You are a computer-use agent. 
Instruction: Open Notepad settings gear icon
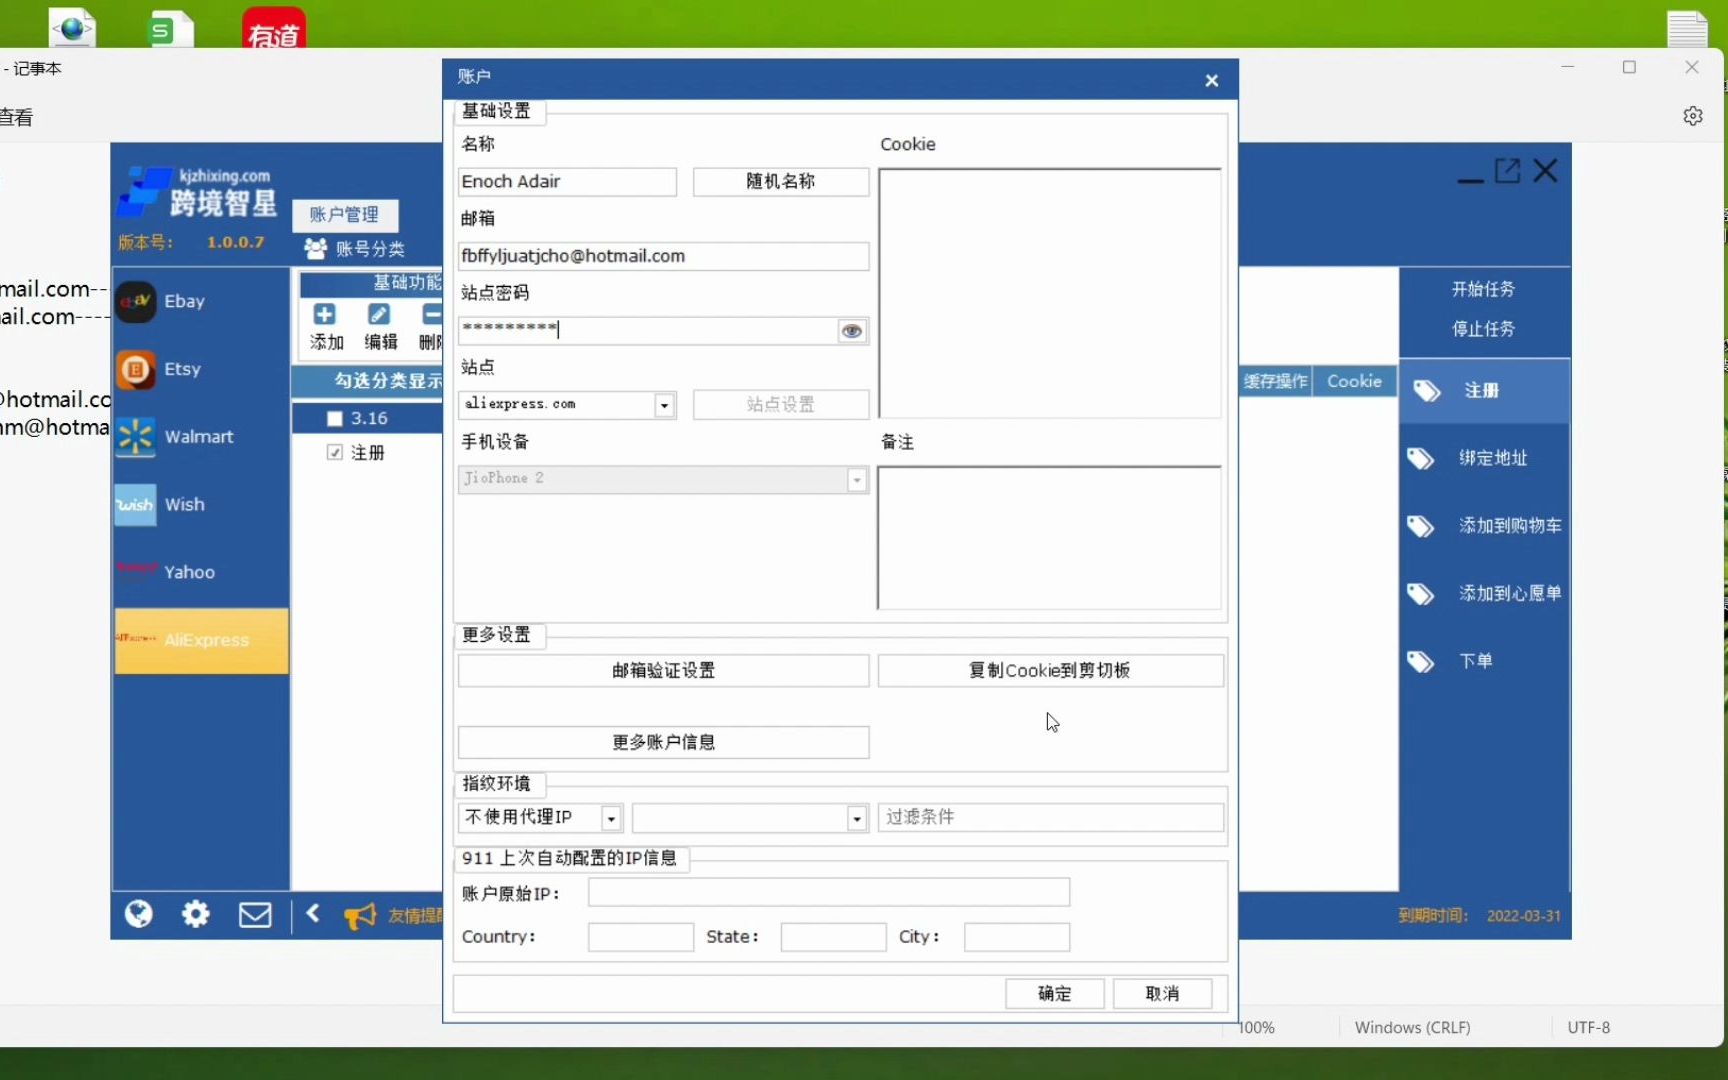pyautogui.click(x=1693, y=116)
